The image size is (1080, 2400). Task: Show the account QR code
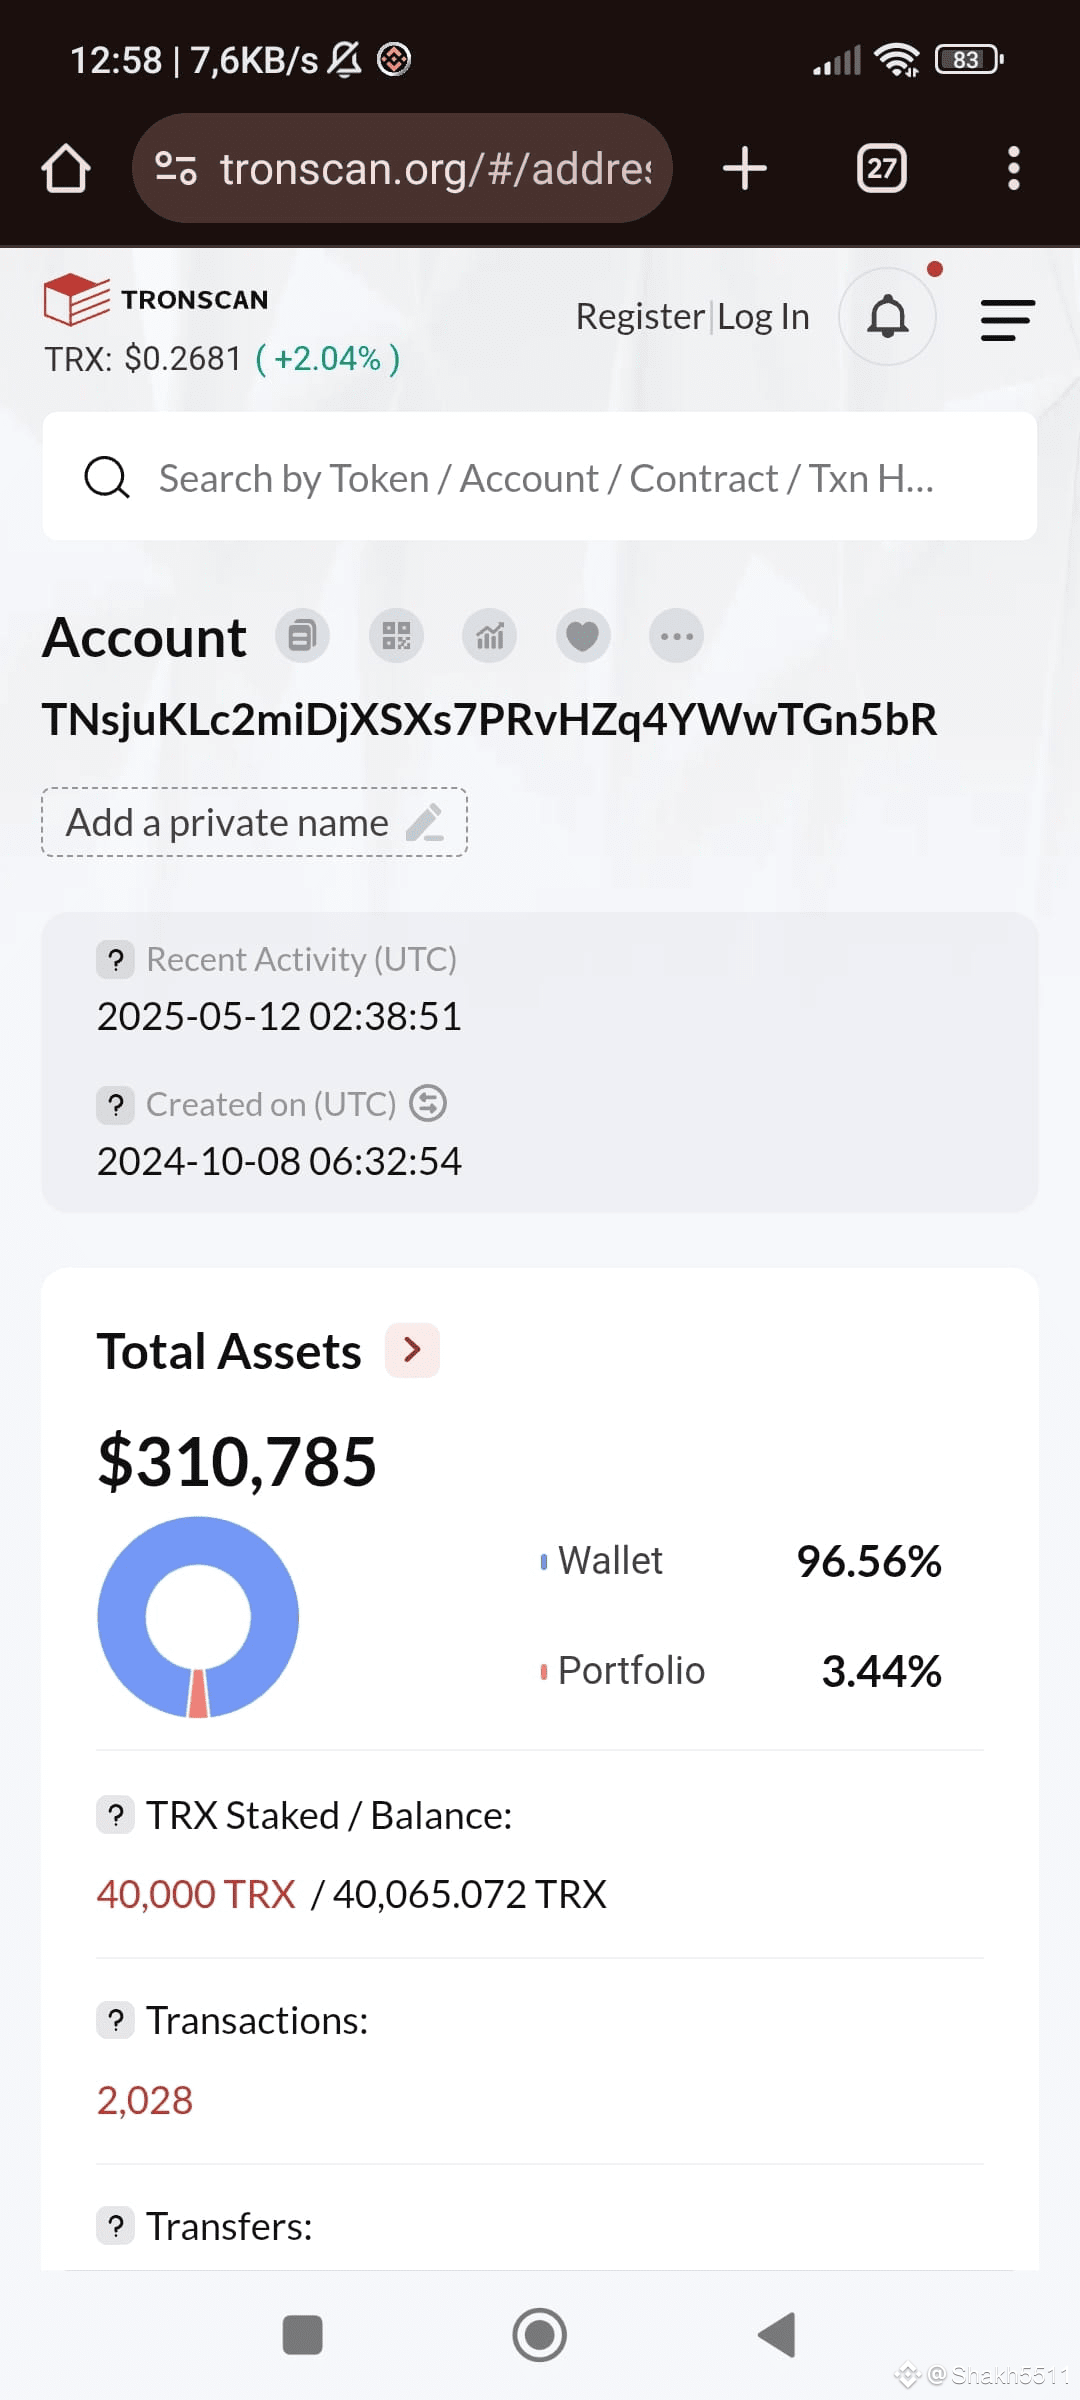(x=396, y=636)
